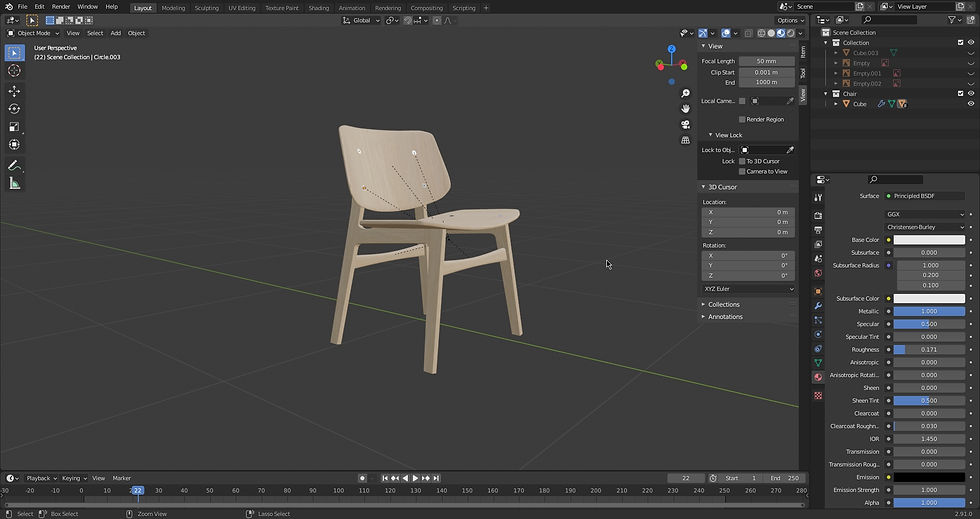Open the Add menu in viewport header
This screenshot has width=980, height=519.
pos(116,33)
